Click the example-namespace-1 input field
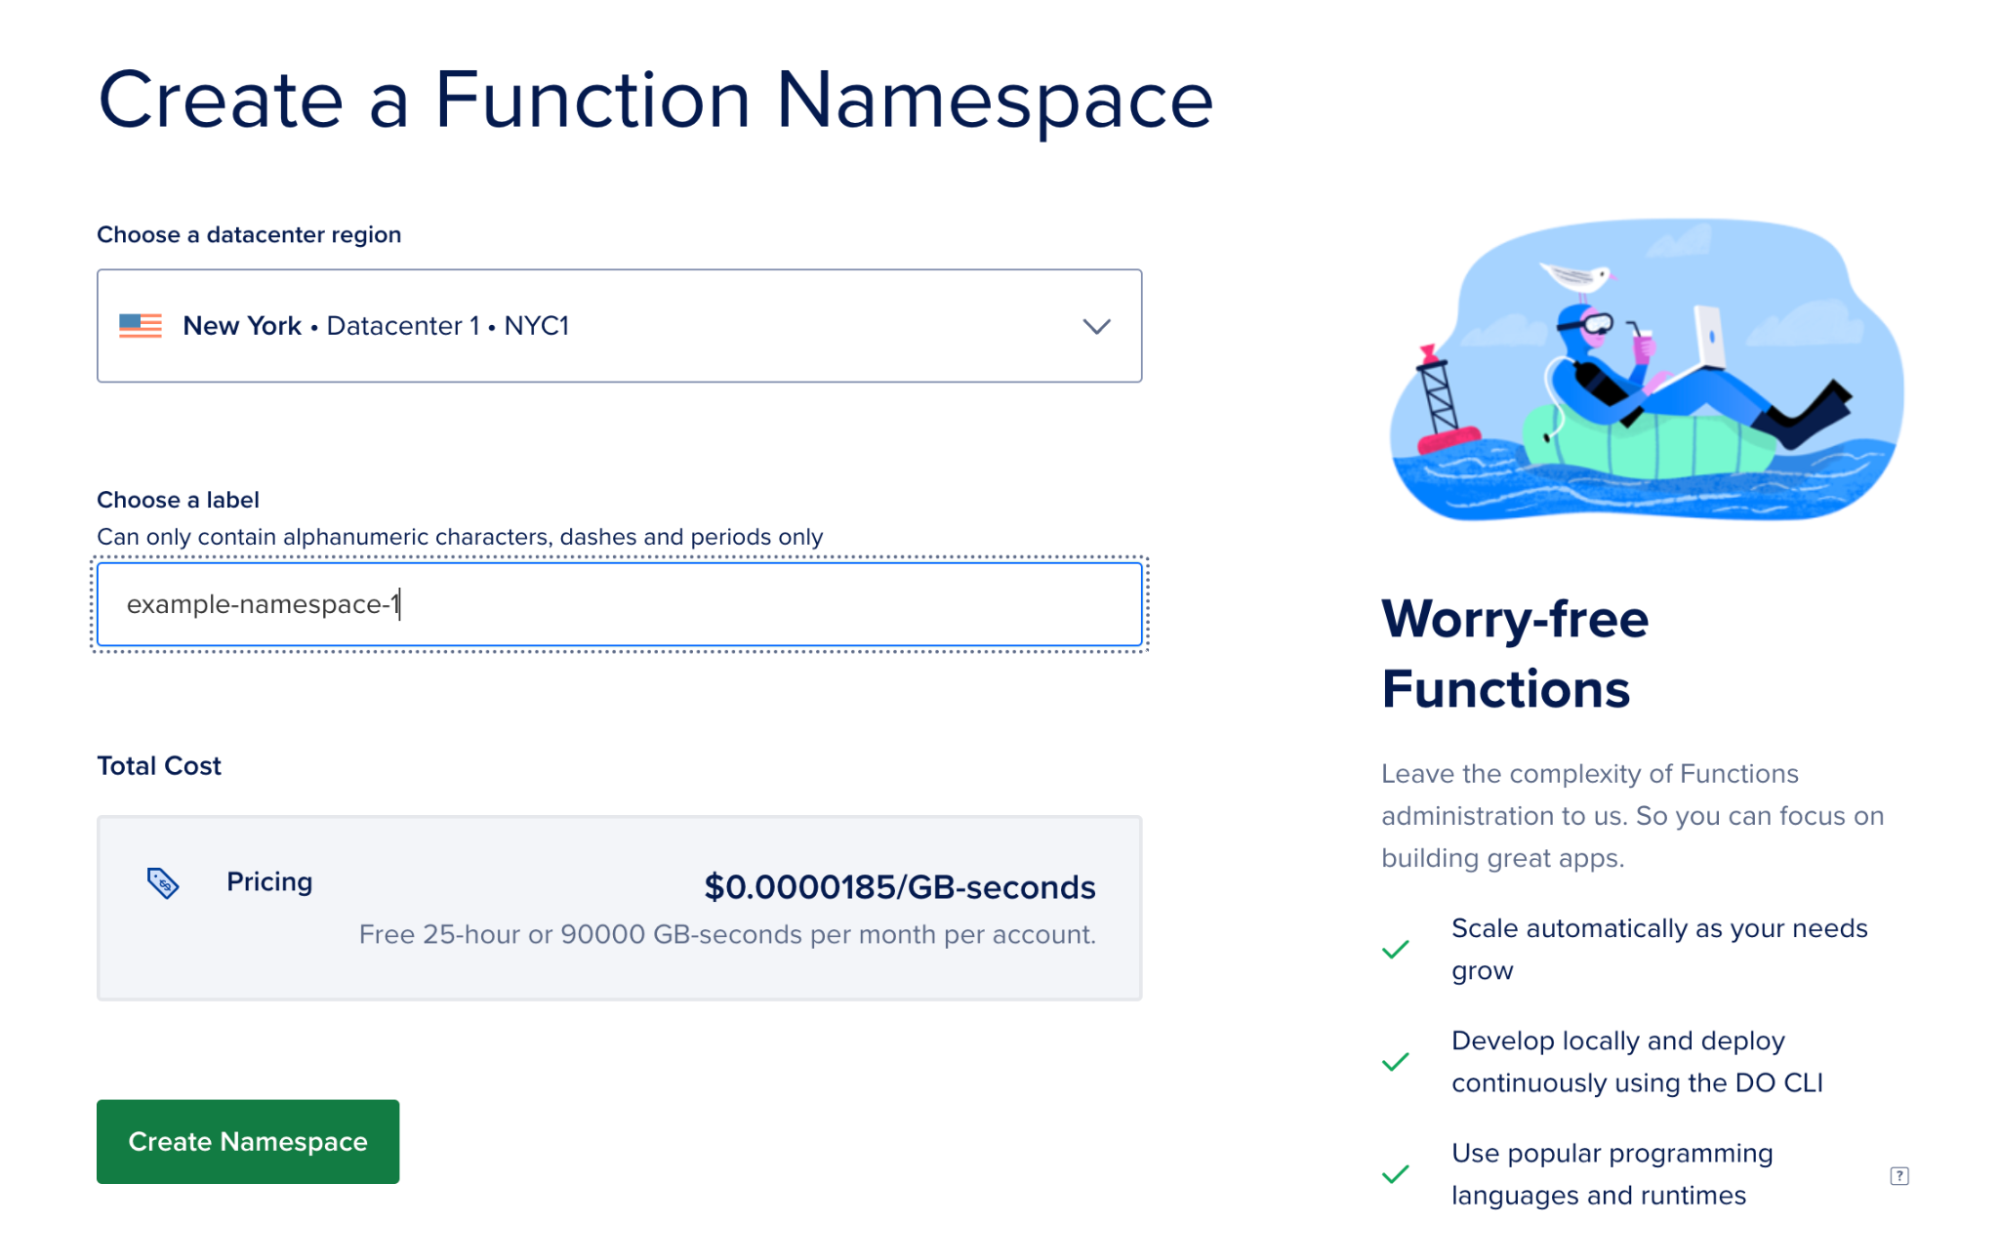This screenshot has width=1999, height=1250. (619, 603)
